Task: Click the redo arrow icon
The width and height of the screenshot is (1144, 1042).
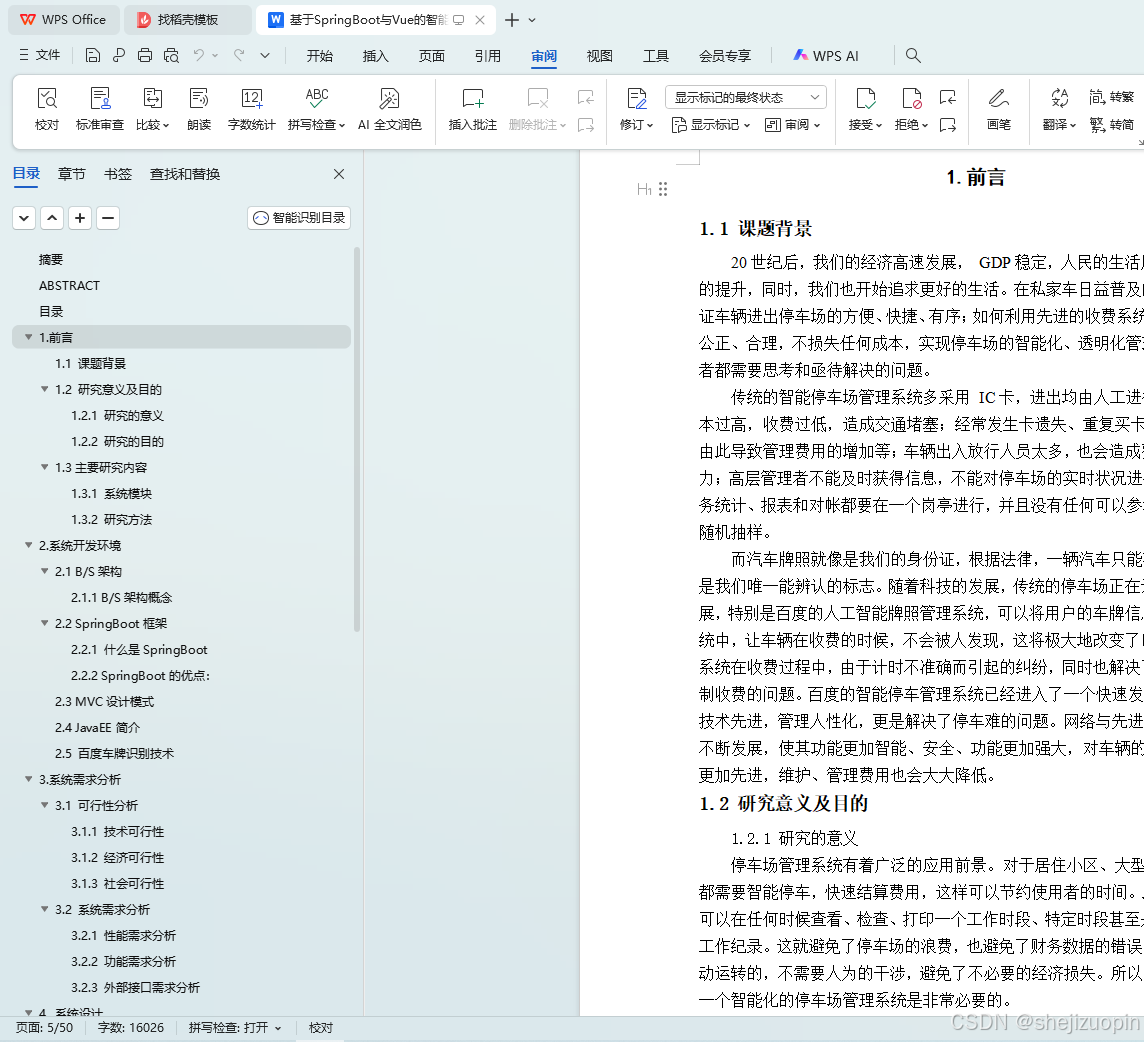Action: (x=239, y=55)
